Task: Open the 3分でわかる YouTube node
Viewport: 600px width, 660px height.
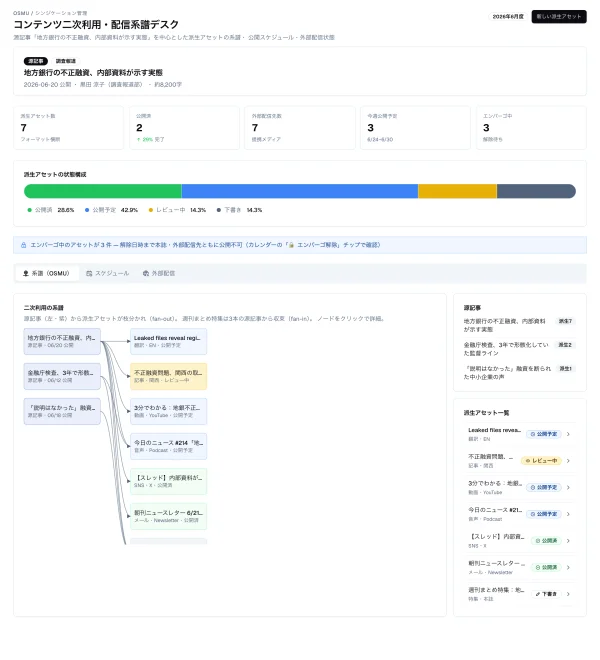Action: tap(168, 411)
